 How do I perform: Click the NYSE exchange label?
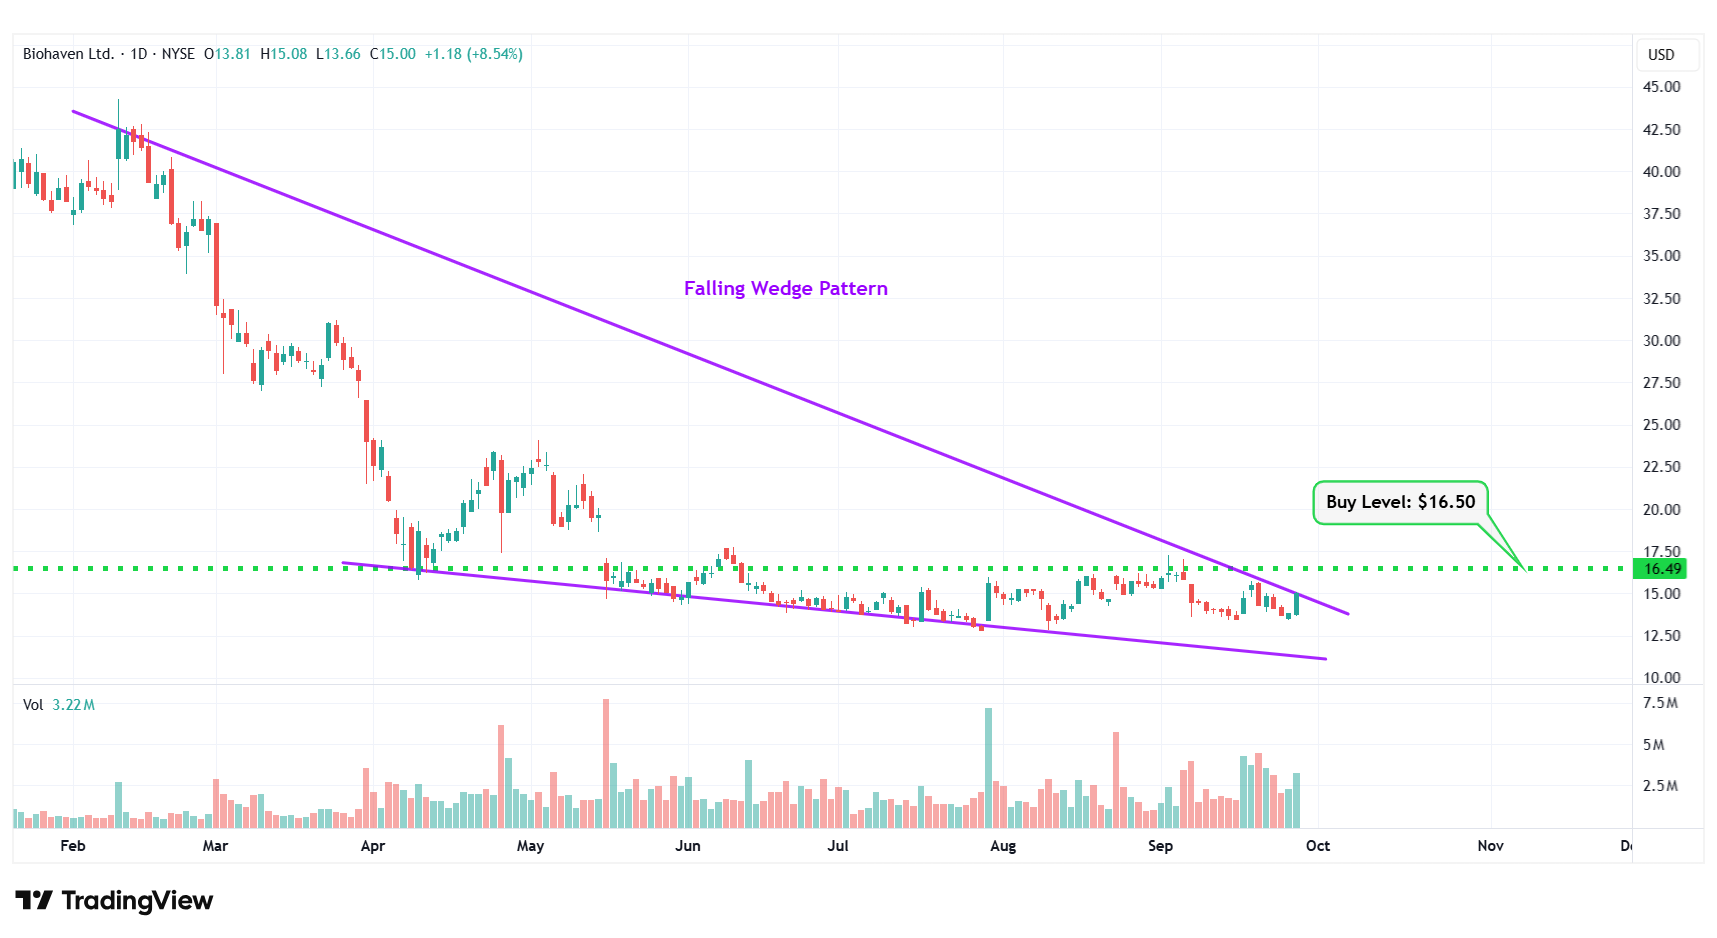(x=178, y=54)
